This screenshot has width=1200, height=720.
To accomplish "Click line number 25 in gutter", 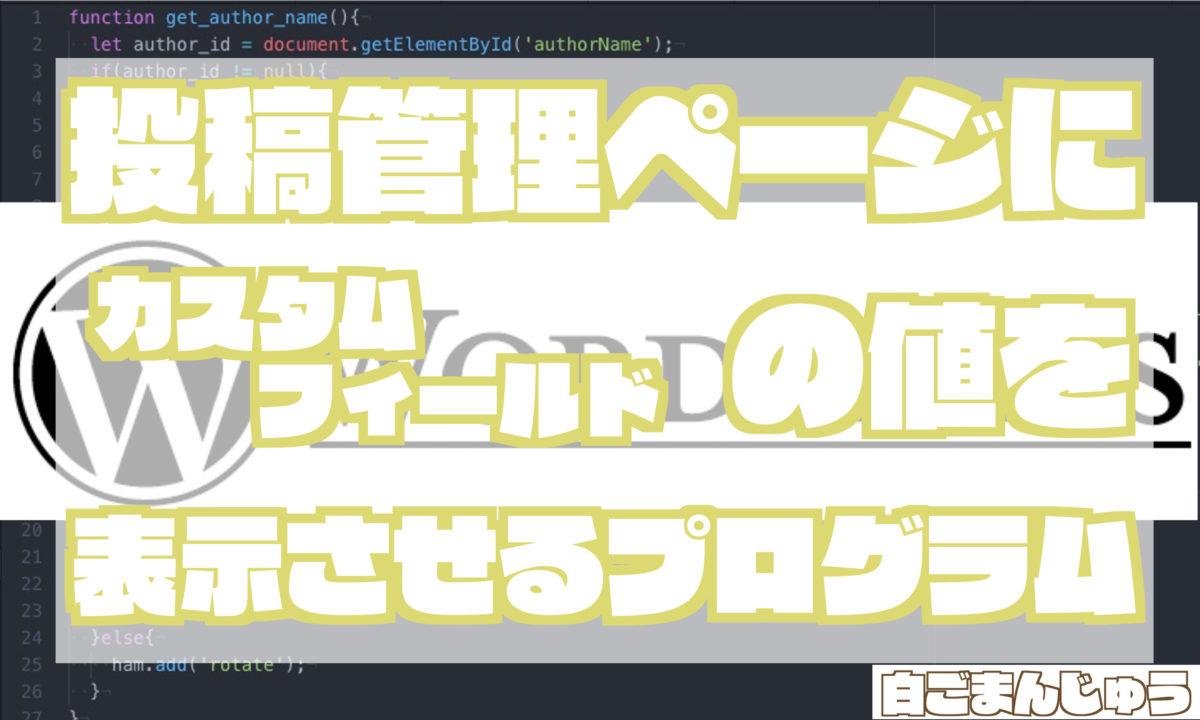I will [30, 663].
